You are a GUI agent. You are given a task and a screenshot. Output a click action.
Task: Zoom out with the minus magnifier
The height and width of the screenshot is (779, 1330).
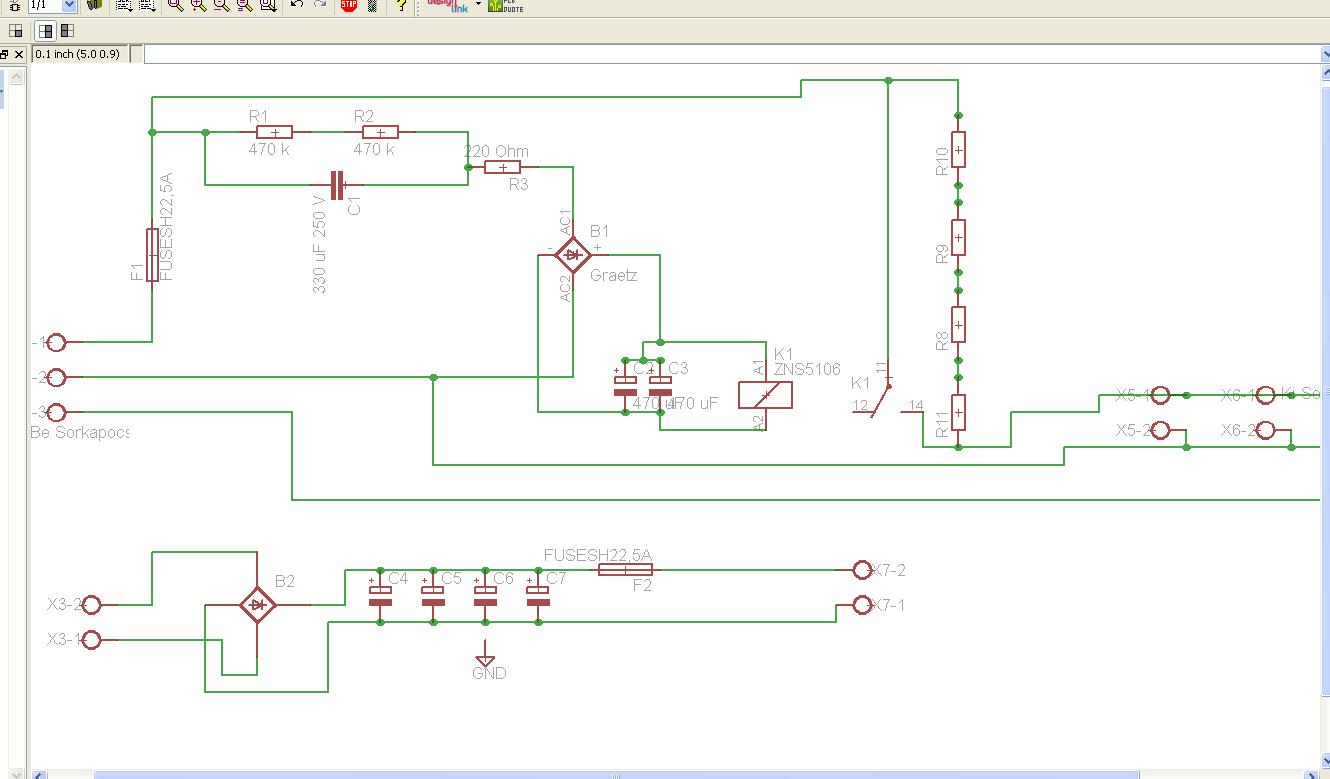(x=221, y=5)
